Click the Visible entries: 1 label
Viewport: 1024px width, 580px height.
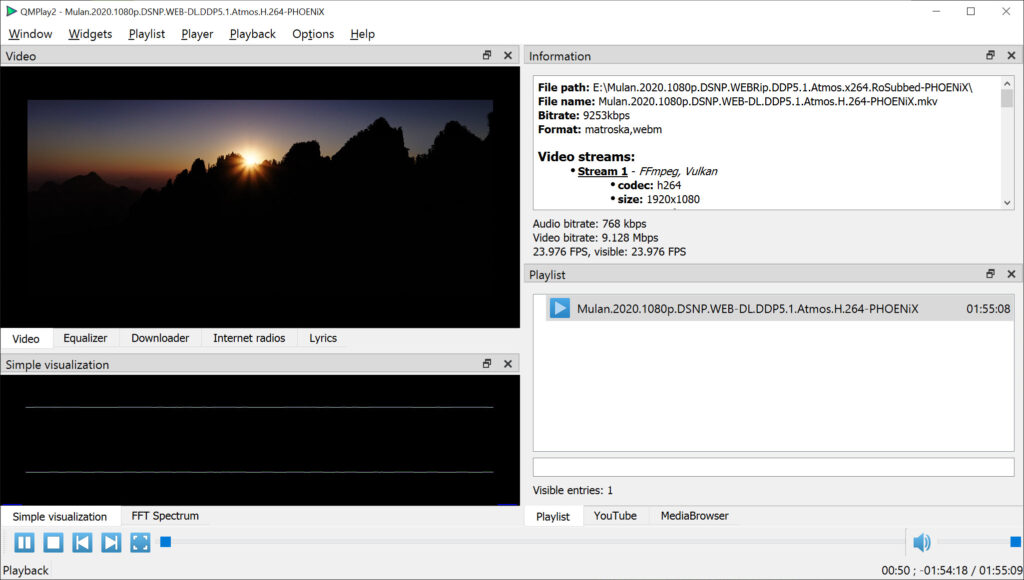tap(573, 490)
